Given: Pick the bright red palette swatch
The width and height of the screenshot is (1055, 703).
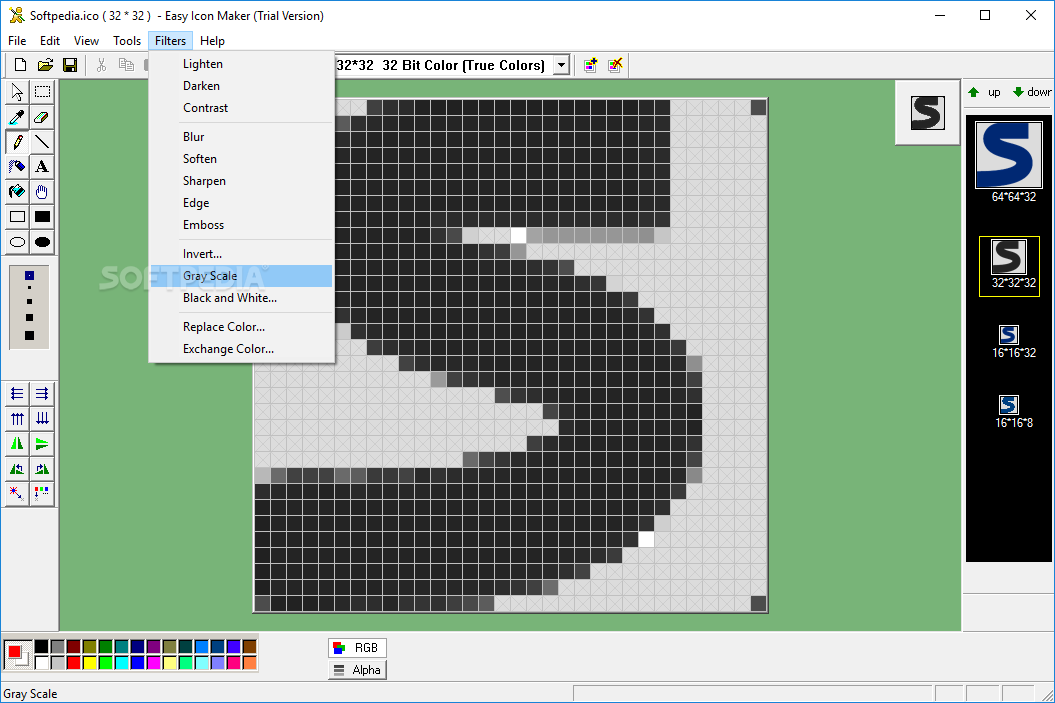Looking at the screenshot, I should 73,663.
